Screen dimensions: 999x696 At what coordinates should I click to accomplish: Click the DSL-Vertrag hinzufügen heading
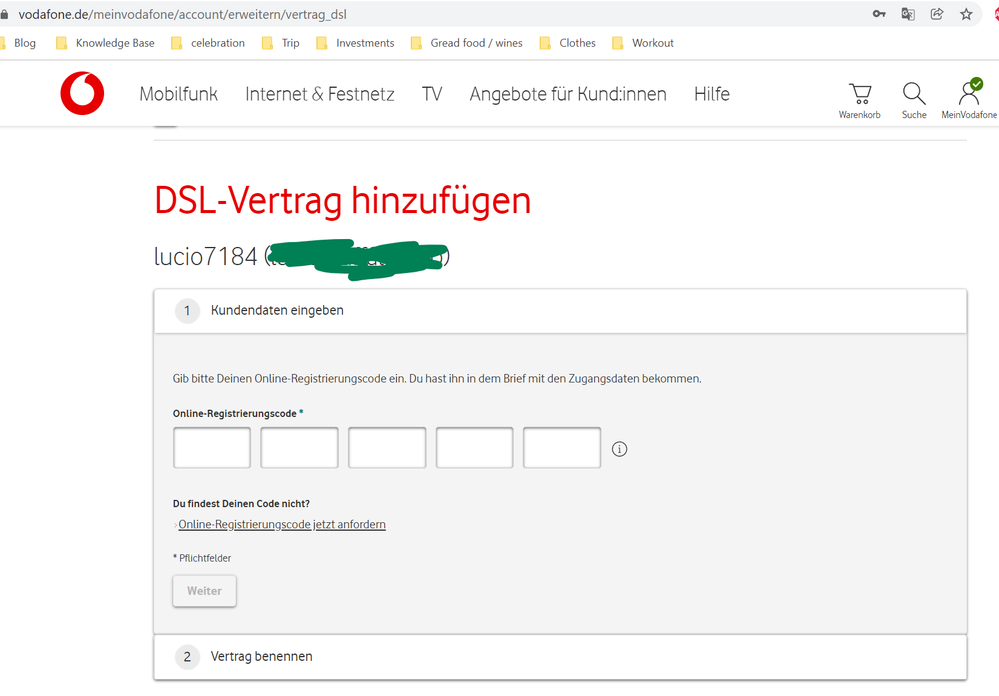coord(343,200)
